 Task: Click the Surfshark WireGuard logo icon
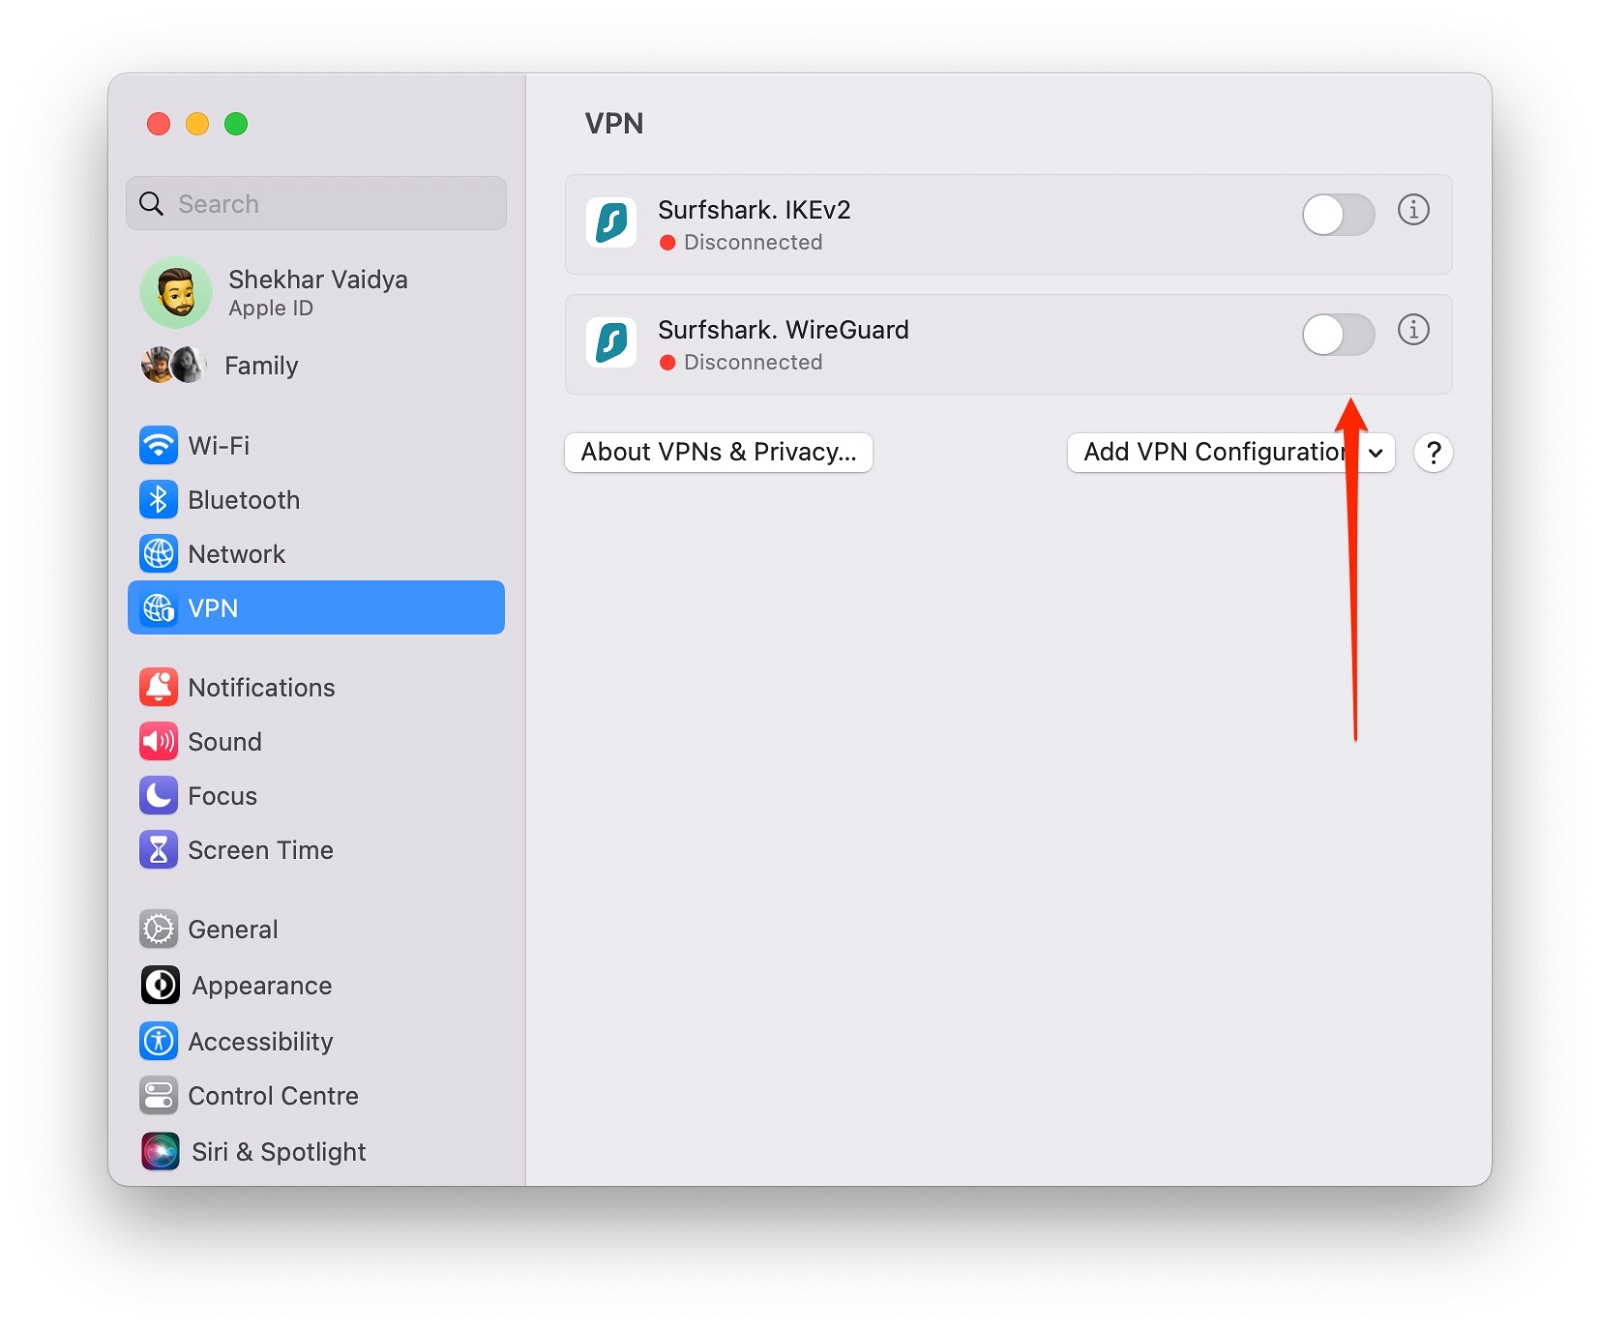click(611, 343)
